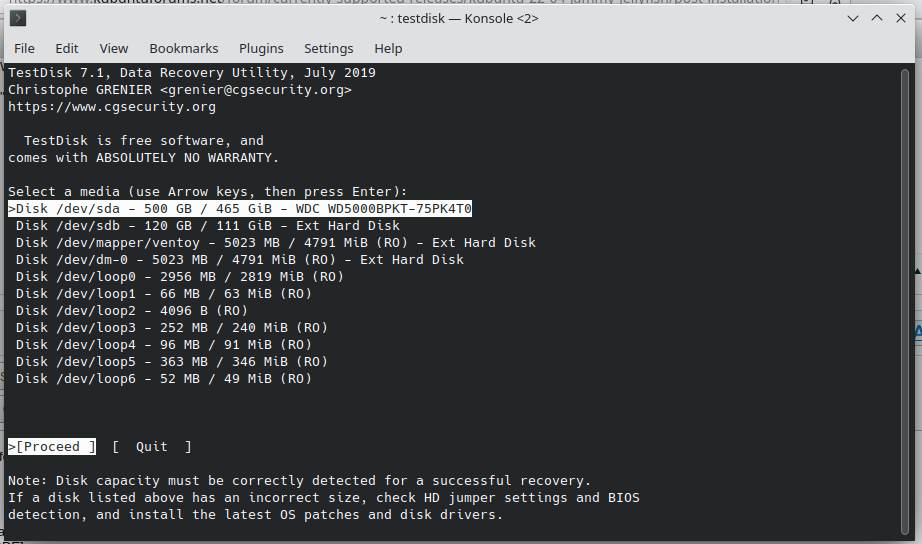This screenshot has width=922, height=544.
Task: Open the Bookmarks menu
Action: click(184, 48)
